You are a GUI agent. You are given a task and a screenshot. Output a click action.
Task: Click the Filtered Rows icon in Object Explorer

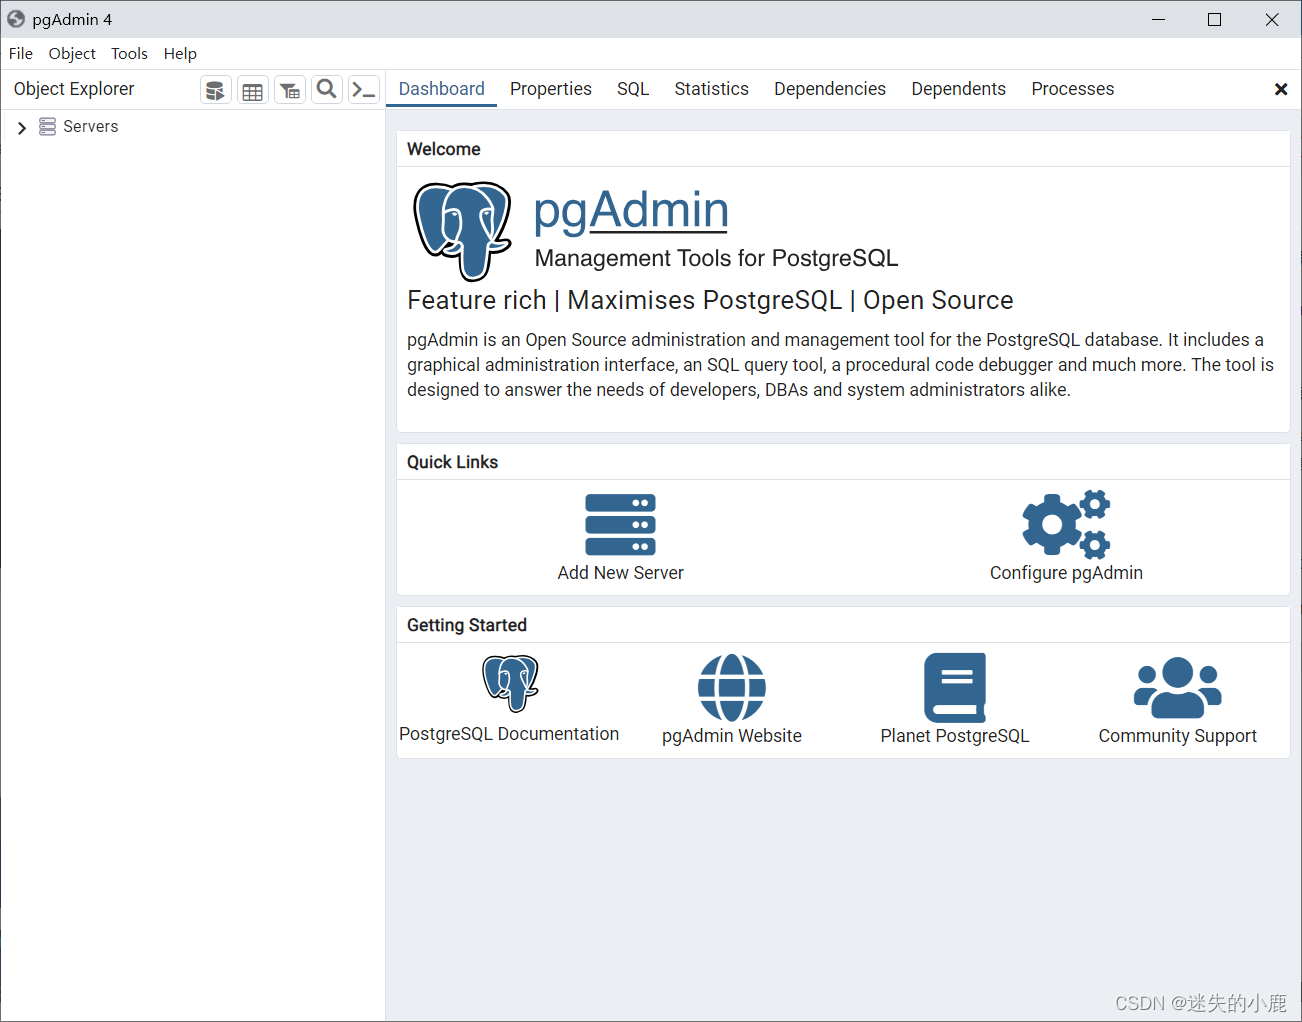point(290,90)
